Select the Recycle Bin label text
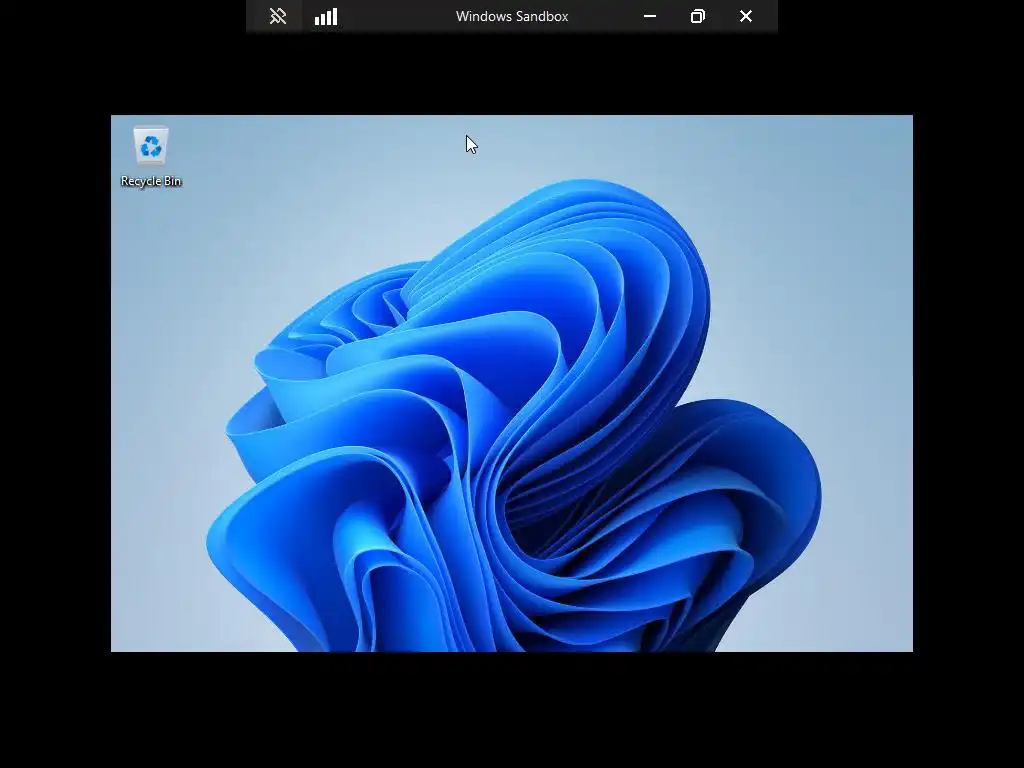 tap(151, 181)
